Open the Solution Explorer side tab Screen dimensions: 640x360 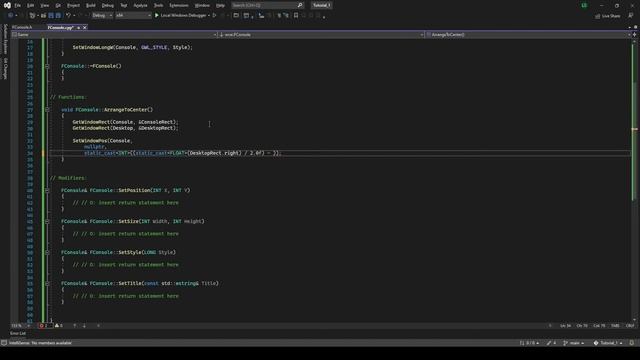[5, 39]
